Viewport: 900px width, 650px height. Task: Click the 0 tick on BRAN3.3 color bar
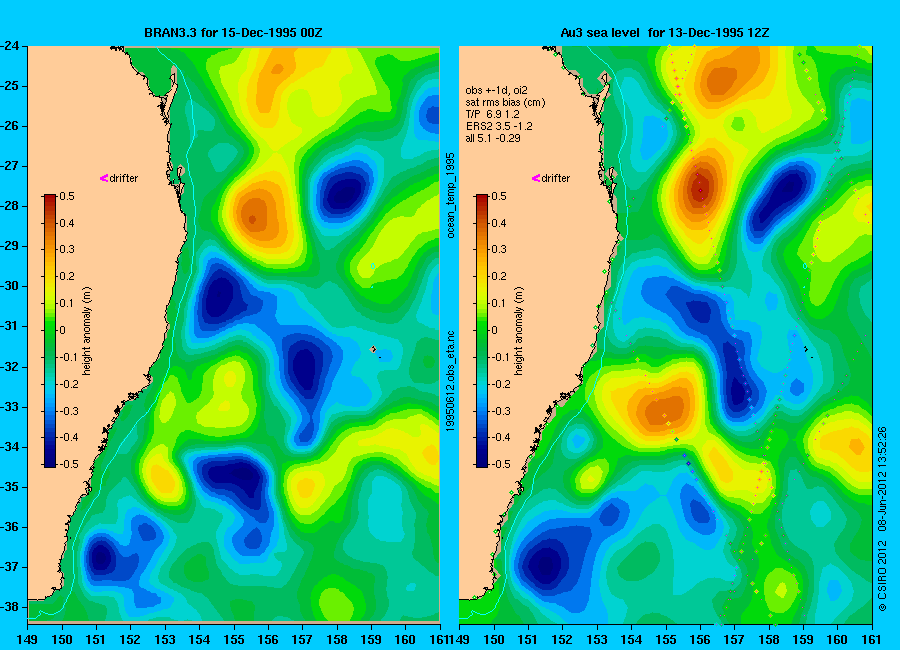[x=63, y=330]
